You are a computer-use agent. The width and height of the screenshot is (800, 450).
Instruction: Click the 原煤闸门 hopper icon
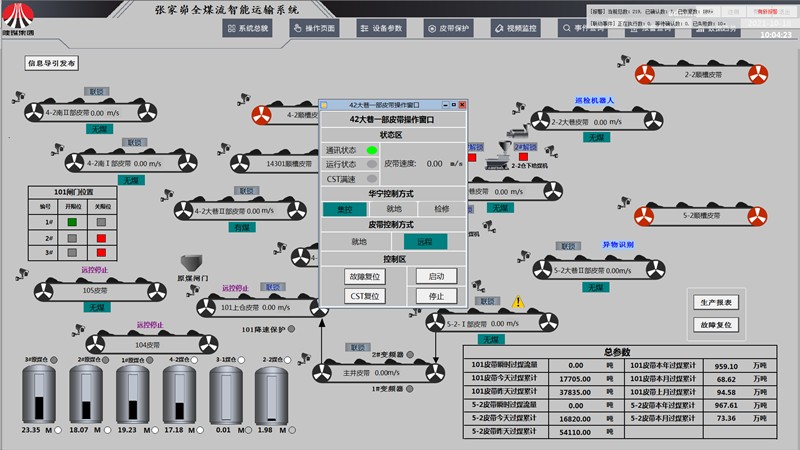point(191,263)
